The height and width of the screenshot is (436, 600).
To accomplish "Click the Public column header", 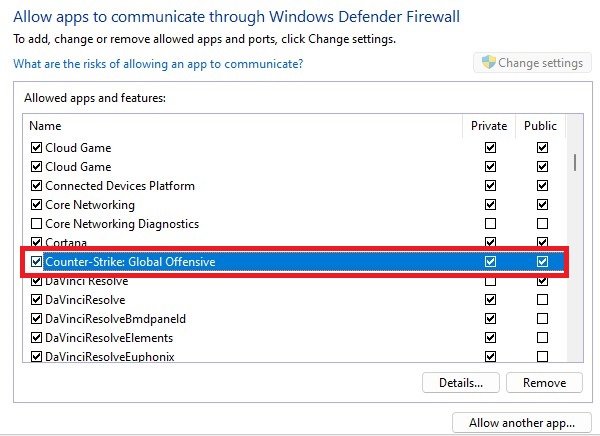I will click(542, 126).
